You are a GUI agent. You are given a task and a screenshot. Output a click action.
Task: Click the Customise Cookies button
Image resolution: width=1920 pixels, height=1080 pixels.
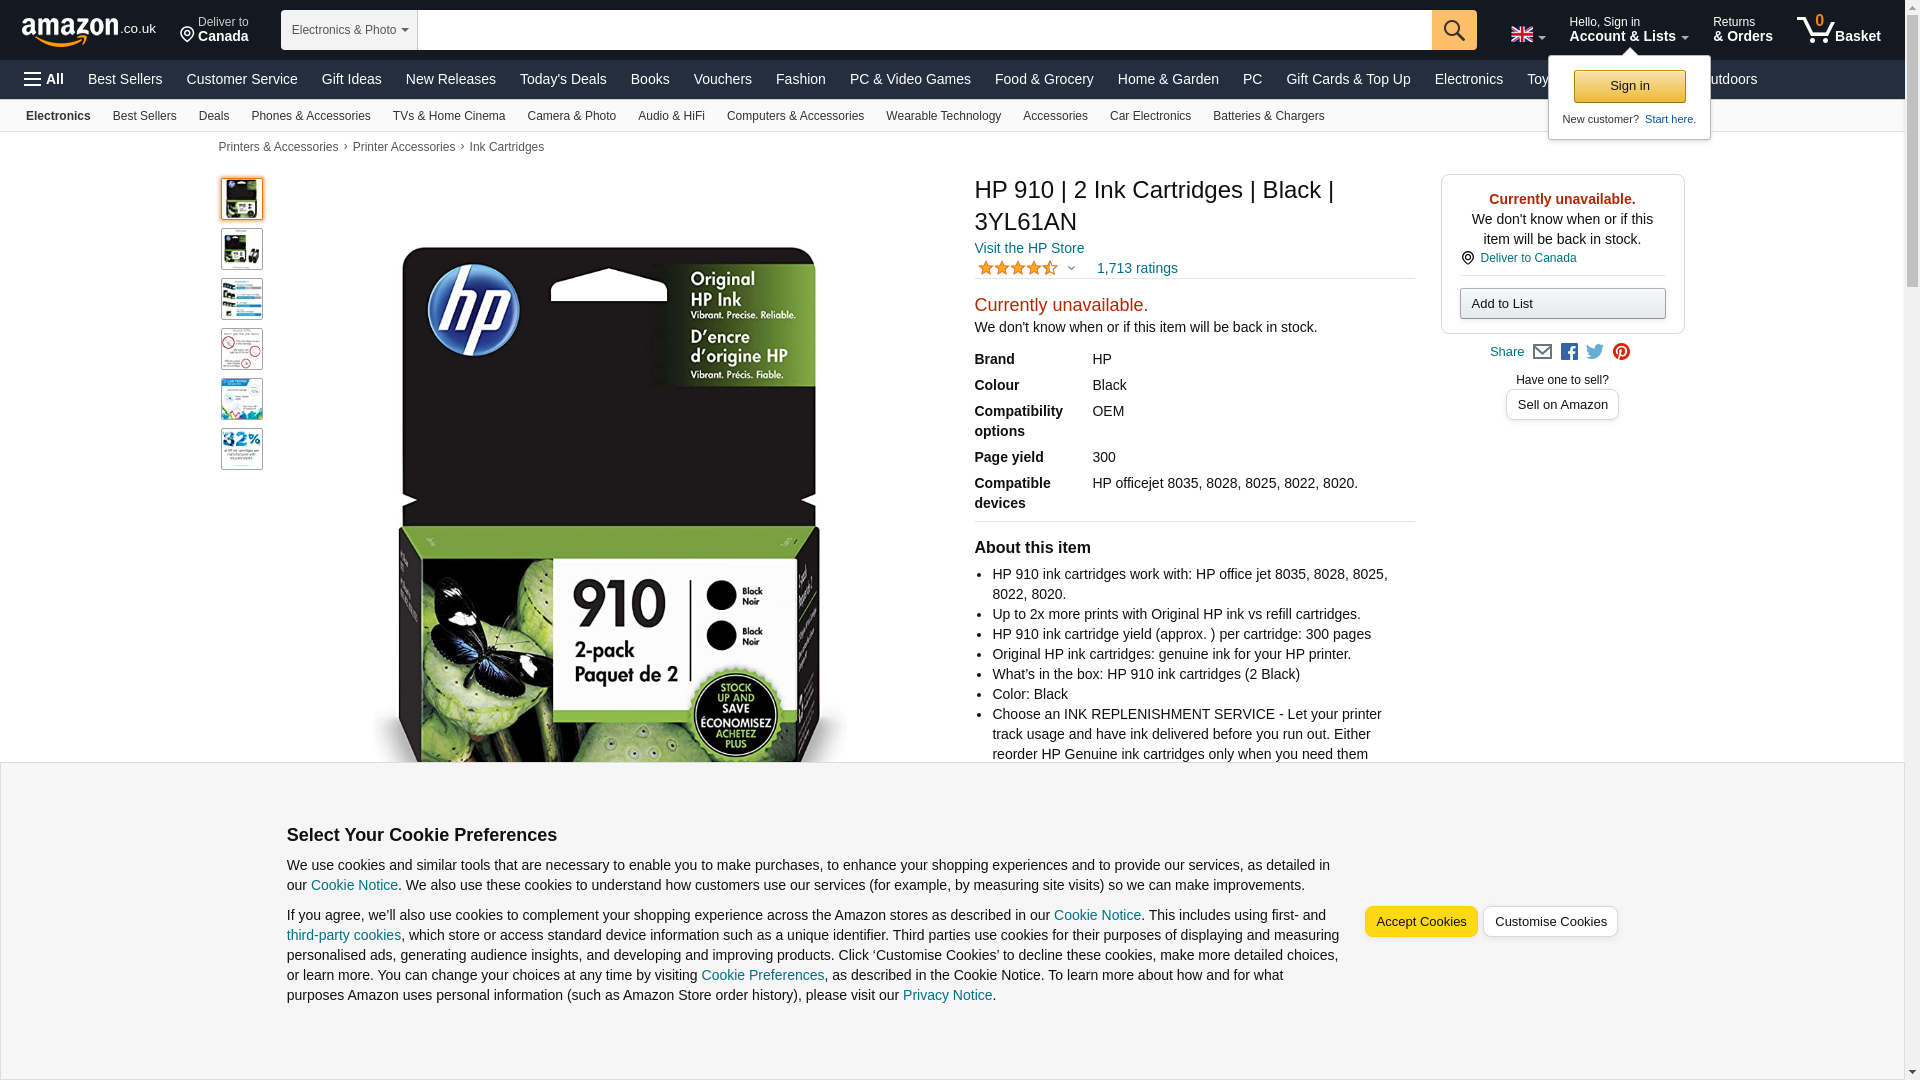1550,922
